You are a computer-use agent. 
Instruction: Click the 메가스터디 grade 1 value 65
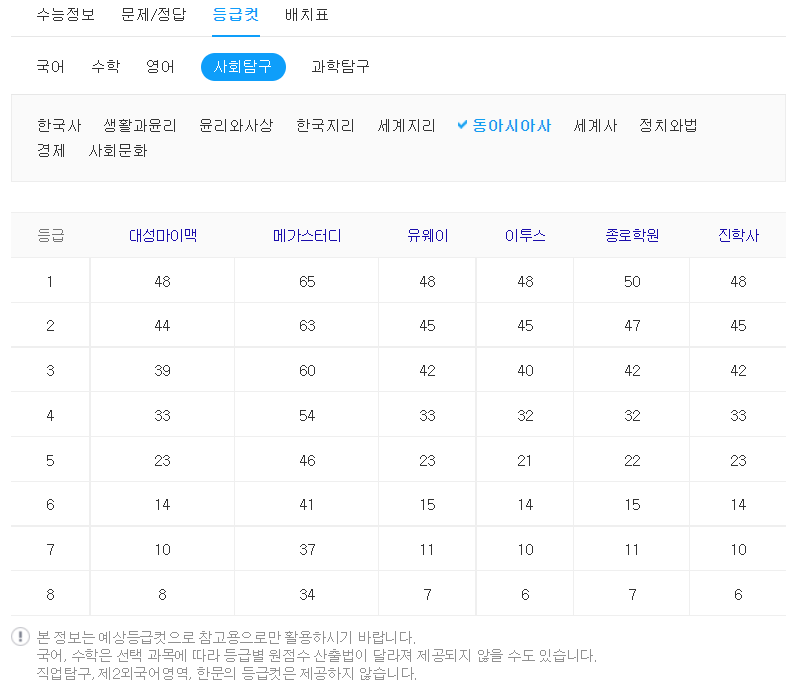coord(307,281)
